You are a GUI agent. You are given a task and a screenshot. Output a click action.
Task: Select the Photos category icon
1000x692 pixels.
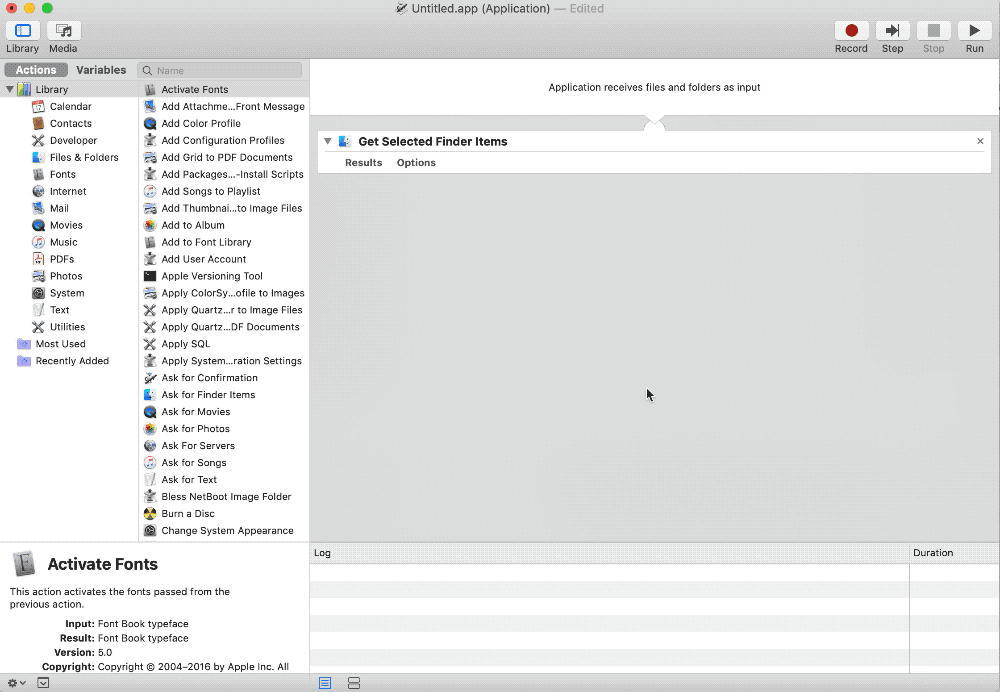(38, 276)
